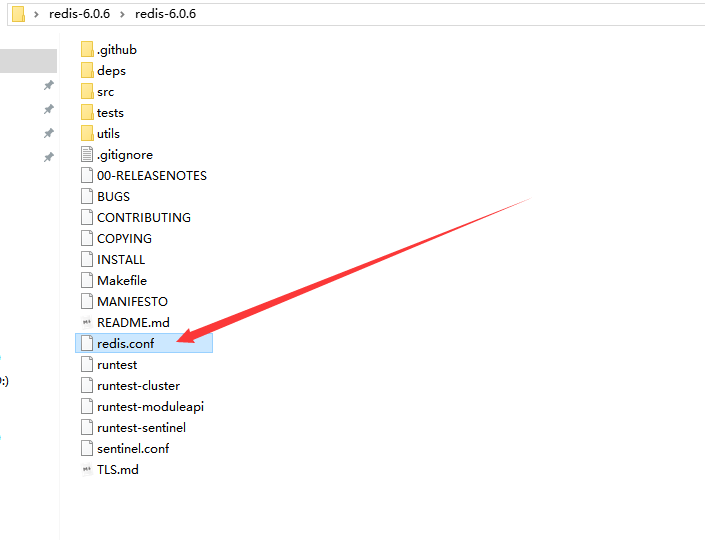Viewport: 705px width, 540px height.
Task: Click the third pin icon in sidebar
Action: tap(49, 133)
